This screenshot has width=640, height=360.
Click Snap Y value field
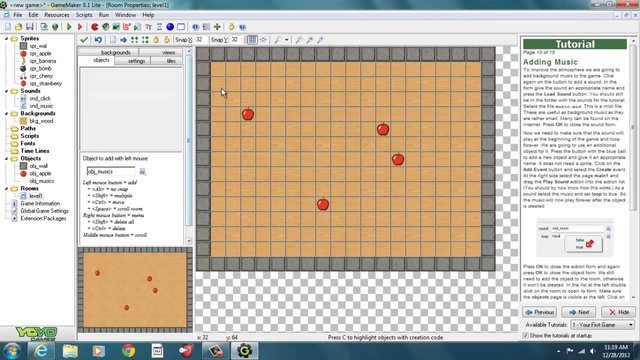pyautogui.click(x=236, y=40)
